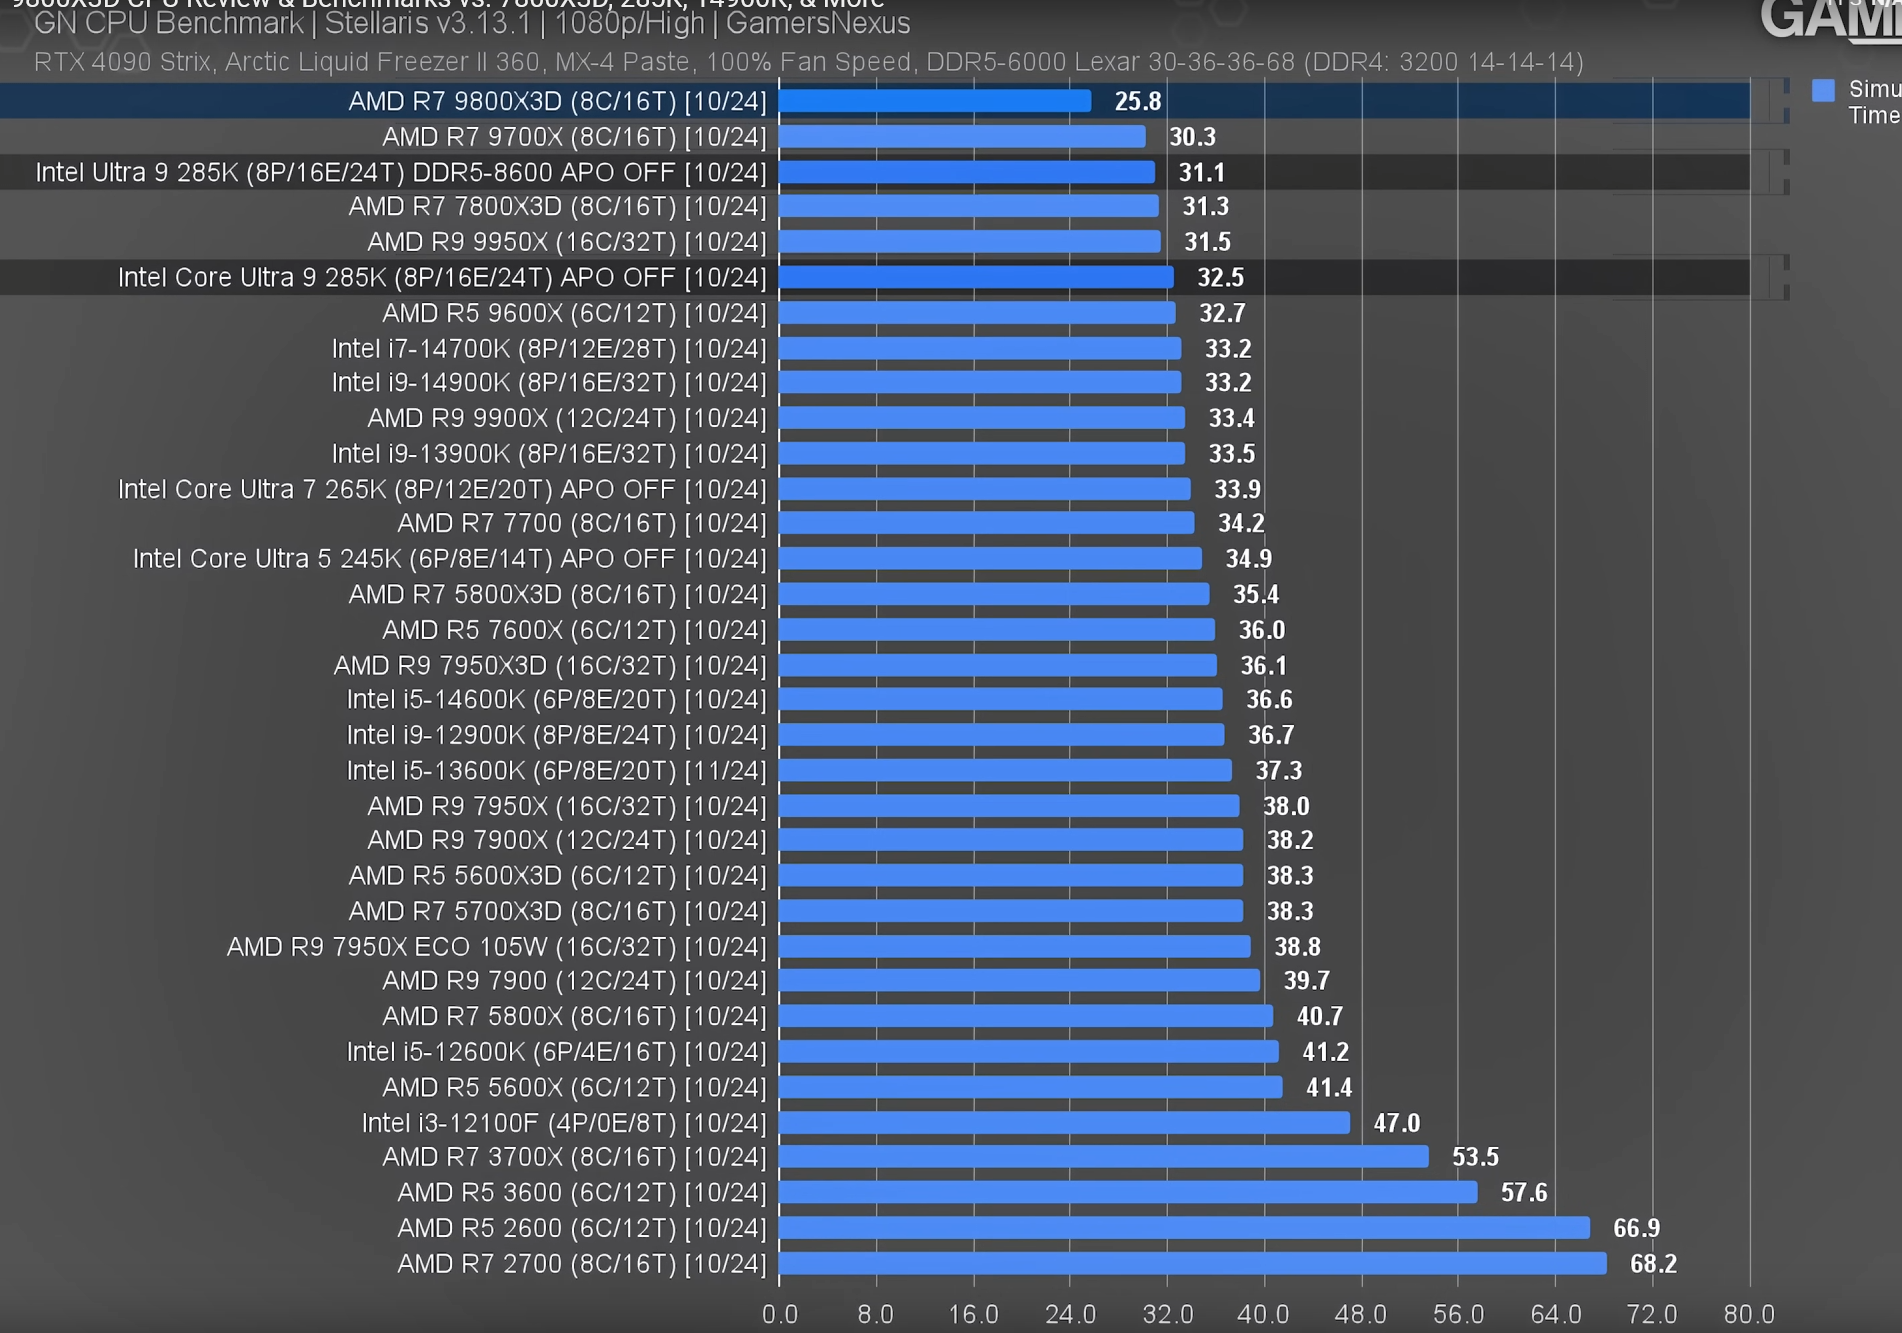1902x1333 pixels.
Task: Click the 'RTX 4090 Strix' test setup subtitle
Action: 808,62
